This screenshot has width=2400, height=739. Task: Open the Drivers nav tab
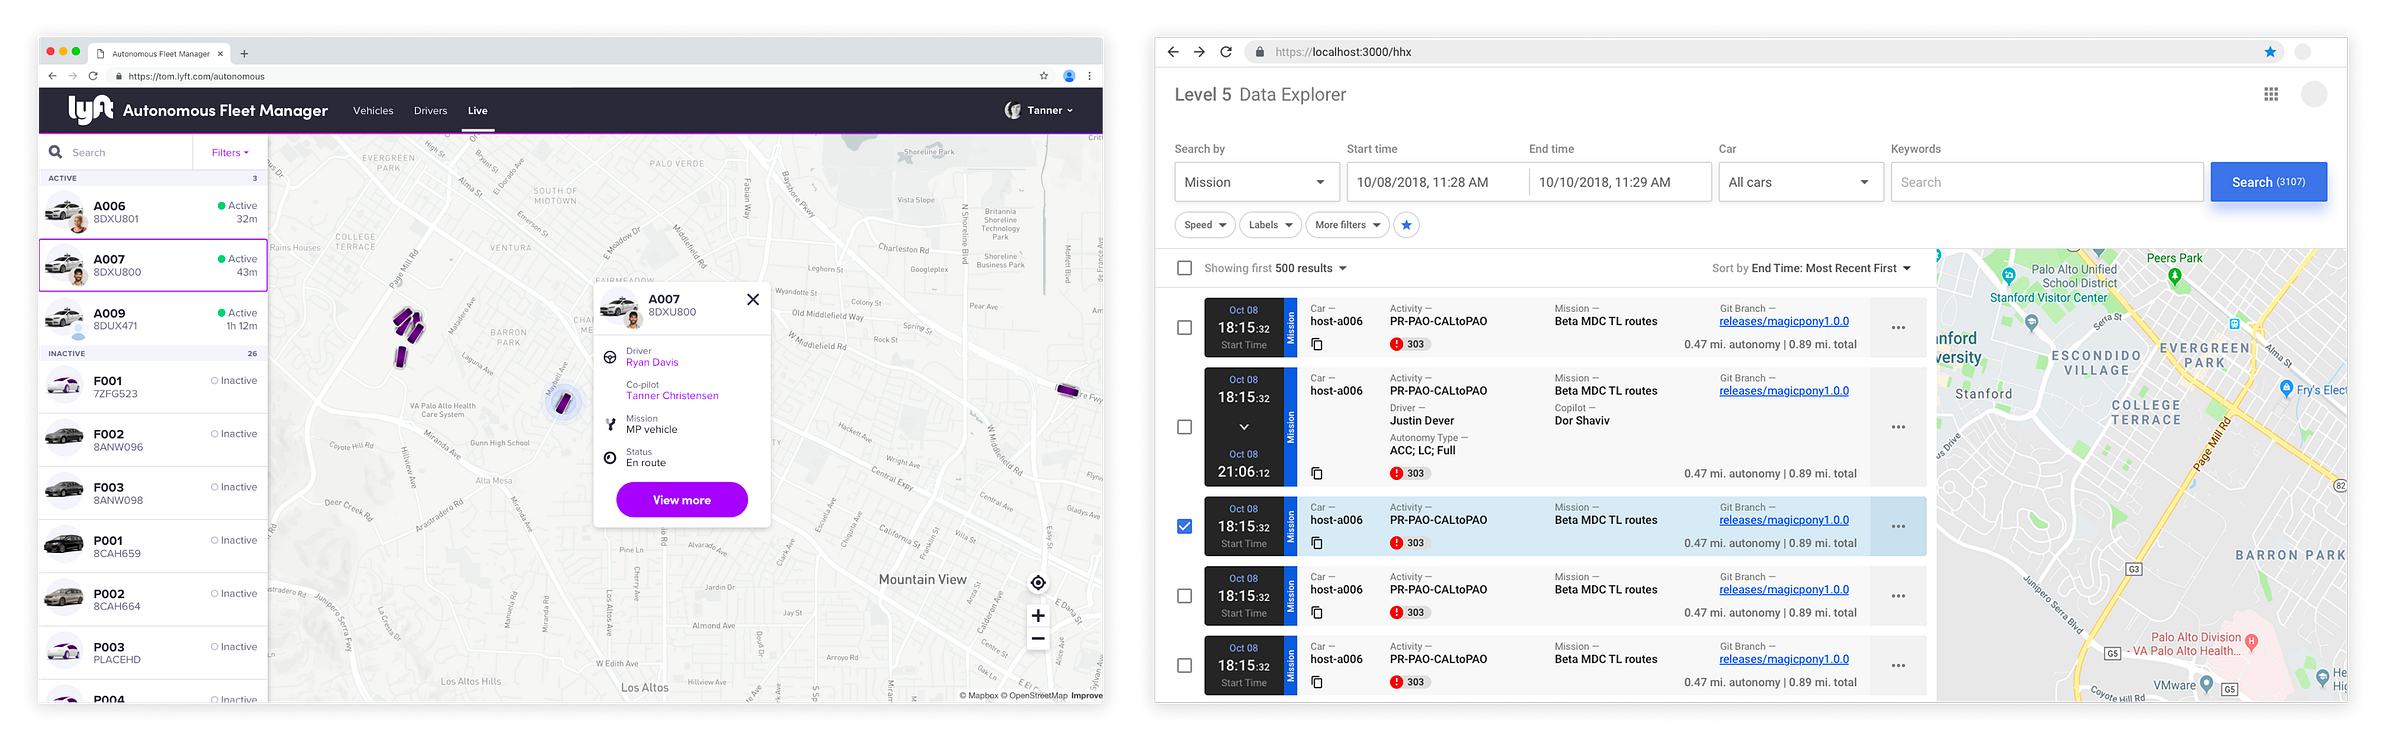pos(430,111)
